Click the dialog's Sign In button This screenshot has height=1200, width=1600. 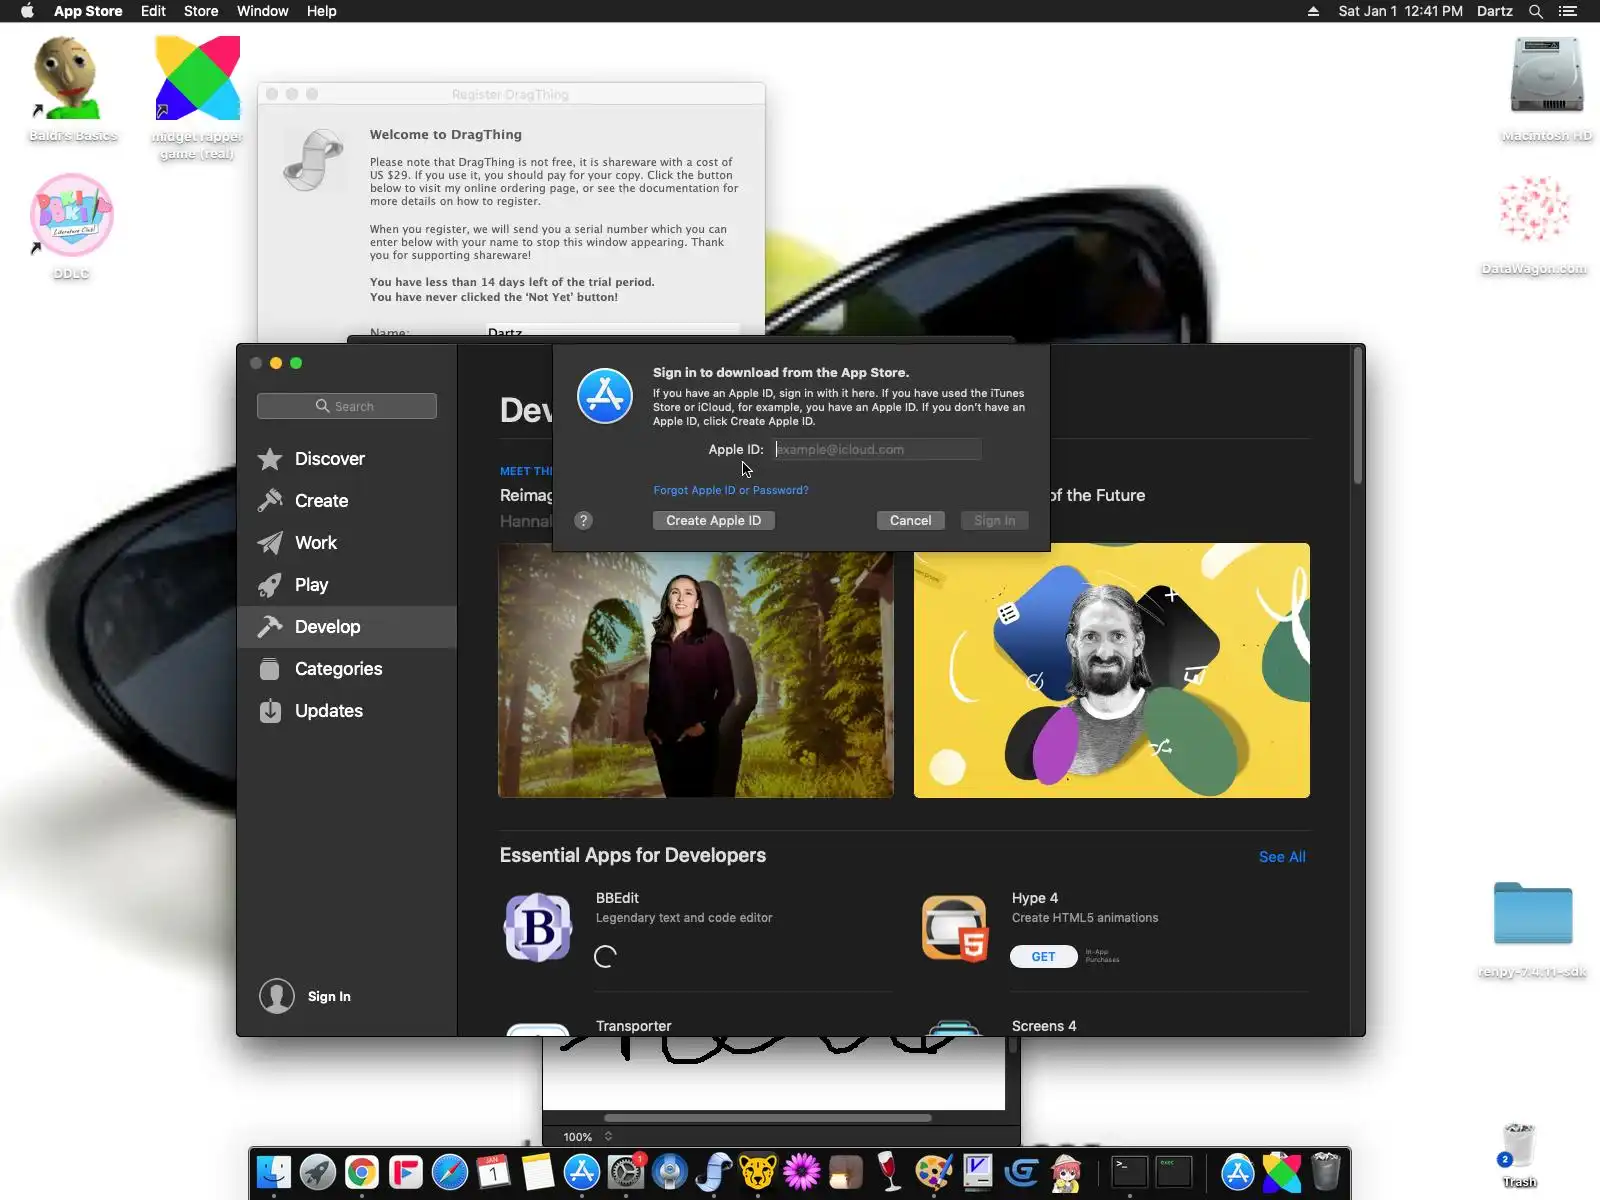point(994,521)
